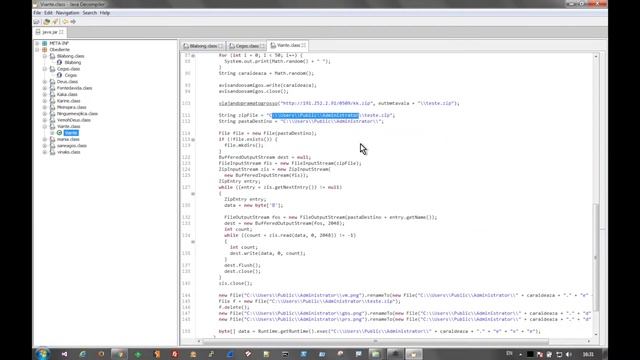The image size is (640, 360).
Task: Collapse the Viante.class tree node
Action: (x=45, y=127)
